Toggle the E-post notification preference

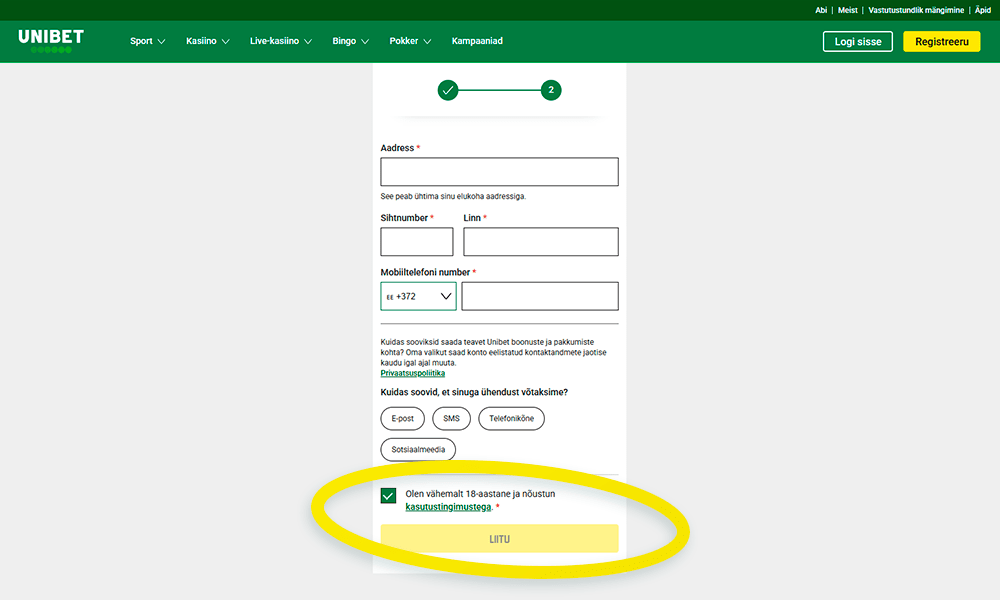(402, 418)
